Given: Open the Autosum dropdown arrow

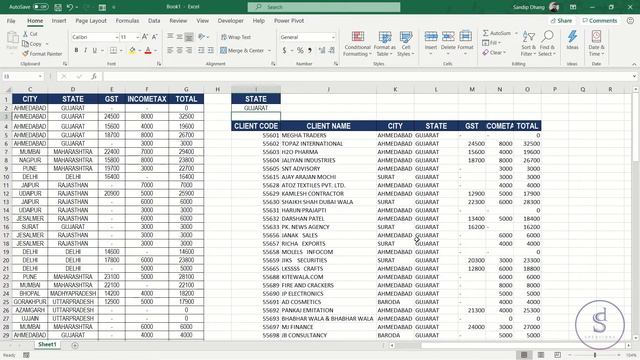Looking at the screenshot, I should (516, 33).
